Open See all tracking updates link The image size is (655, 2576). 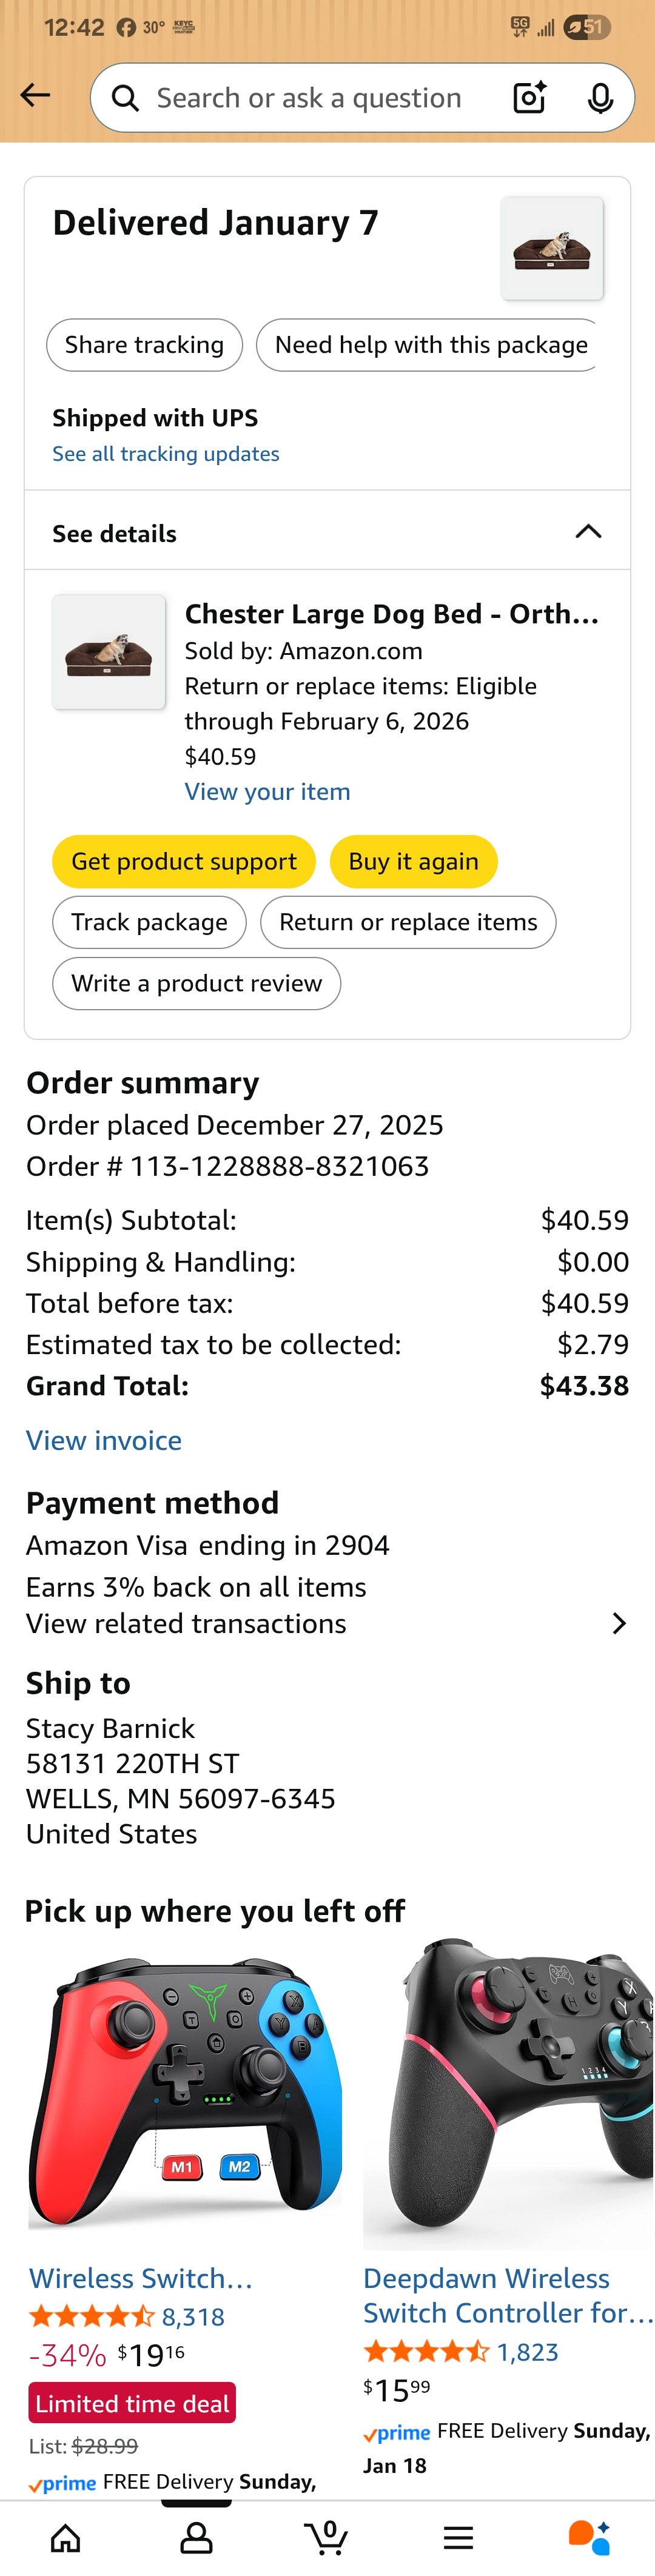click(166, 454)
